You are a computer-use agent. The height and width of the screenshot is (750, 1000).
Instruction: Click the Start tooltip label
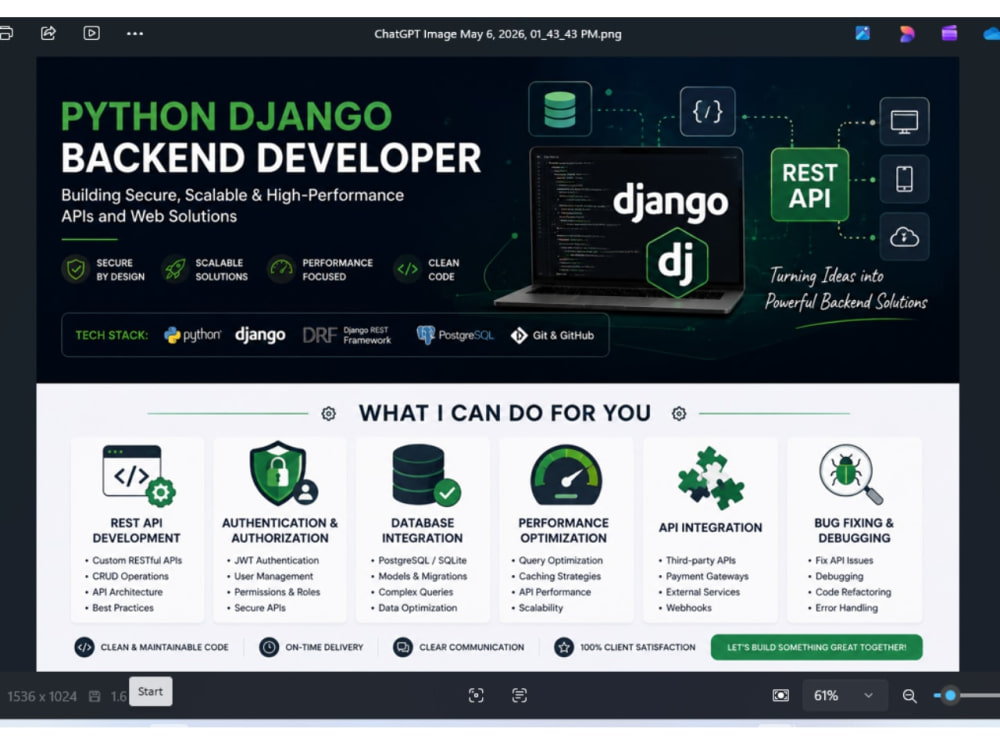pyautogui.click(x=151, y=691)
